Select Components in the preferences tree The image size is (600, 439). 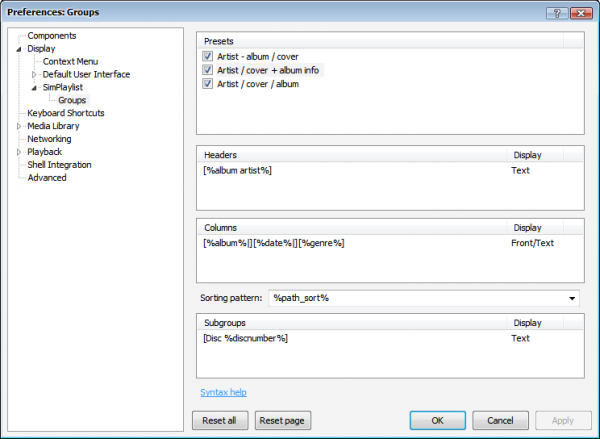[x=51, y=36]
